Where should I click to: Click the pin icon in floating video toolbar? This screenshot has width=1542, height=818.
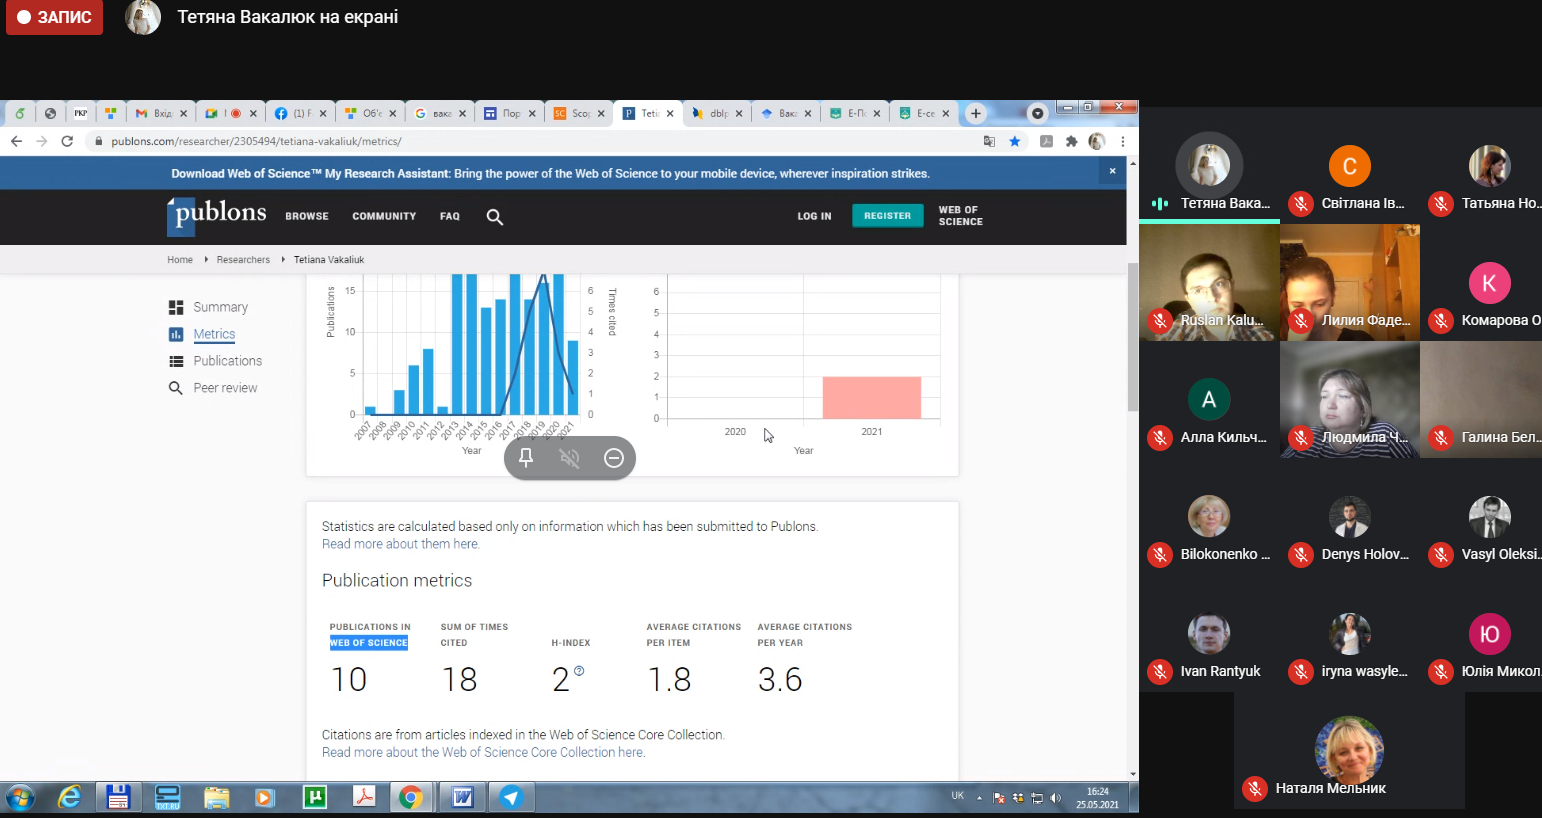pyautogui.click(x=526, y=458)
